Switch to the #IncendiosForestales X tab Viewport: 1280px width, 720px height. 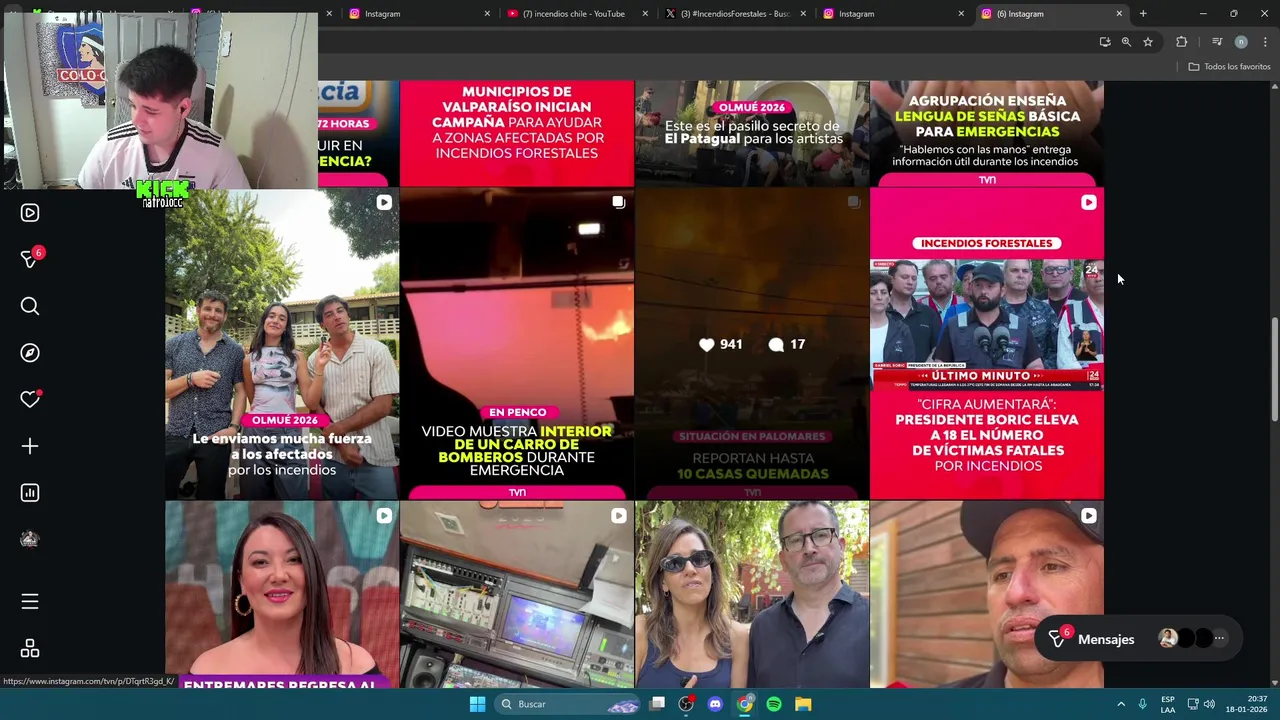(x=734, y=14)
